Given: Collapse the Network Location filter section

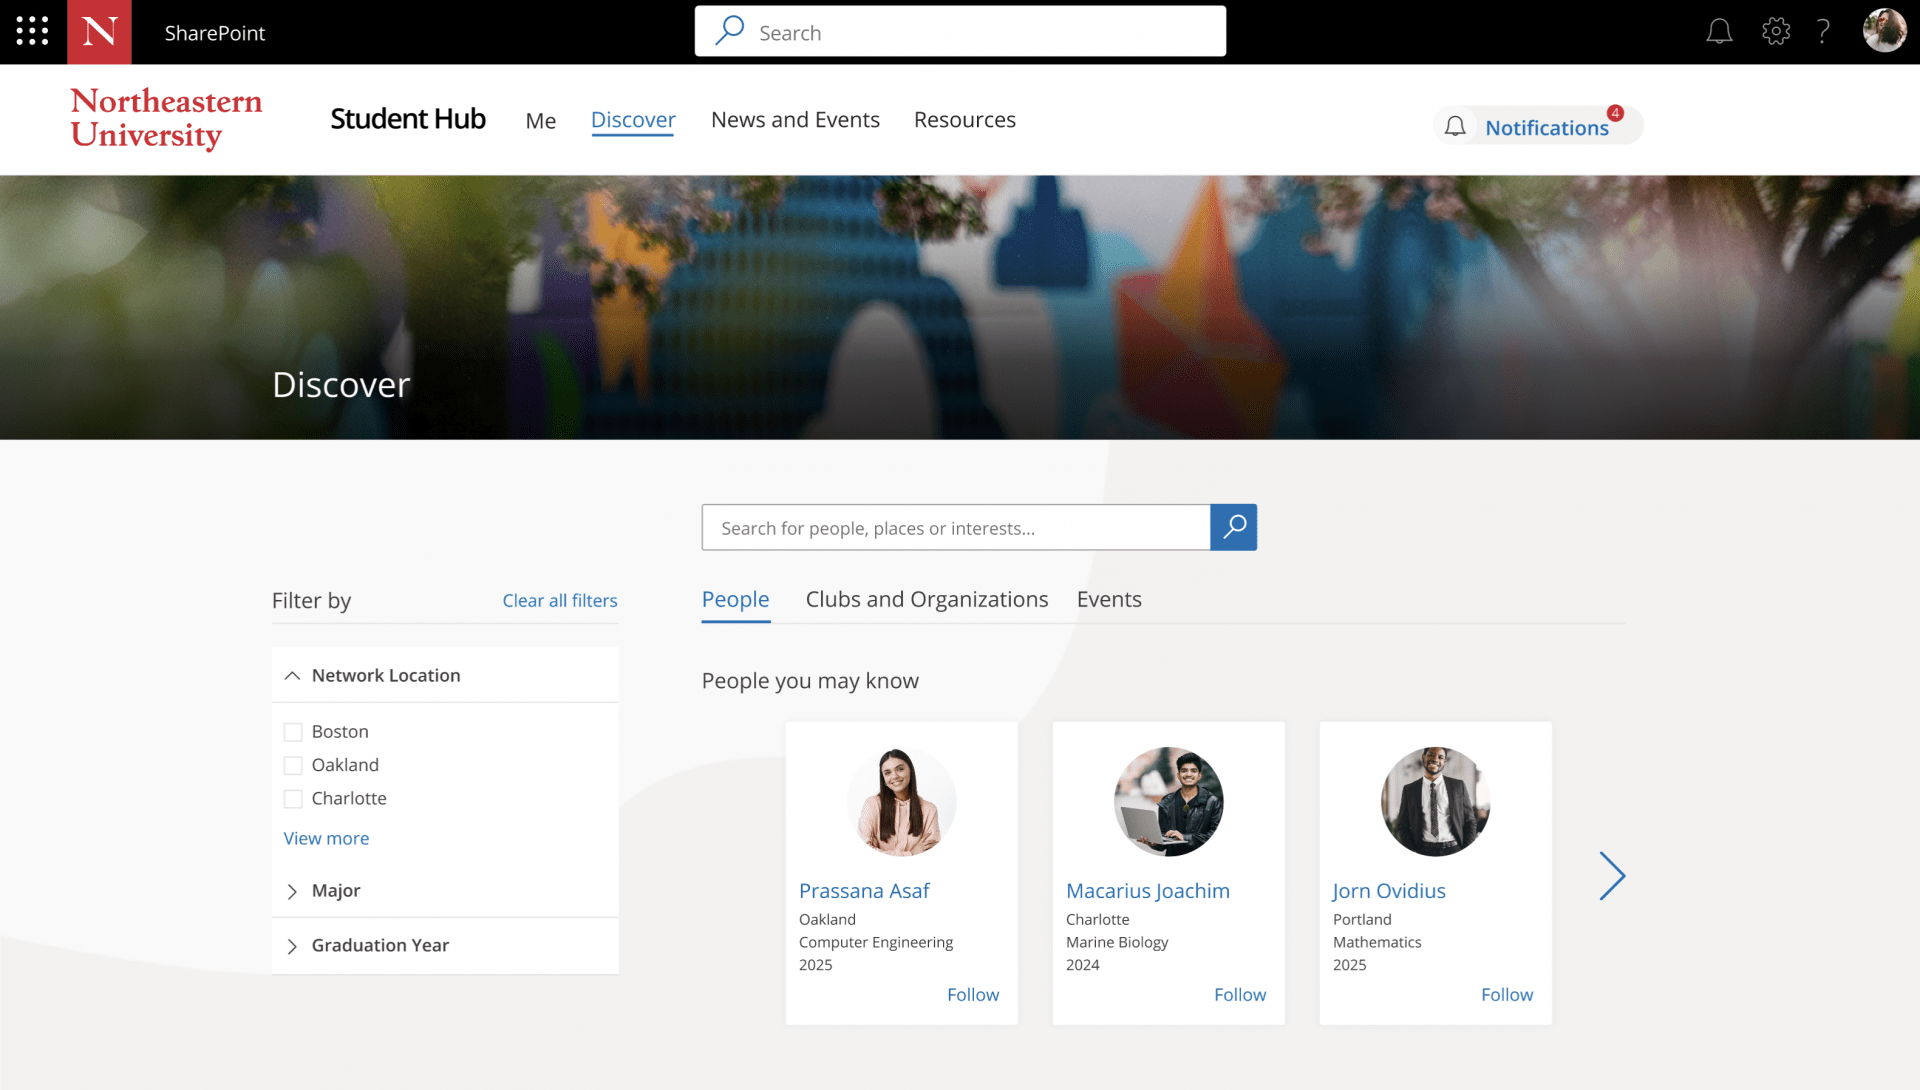Looking at the screenshot, I should coord(445,675).
